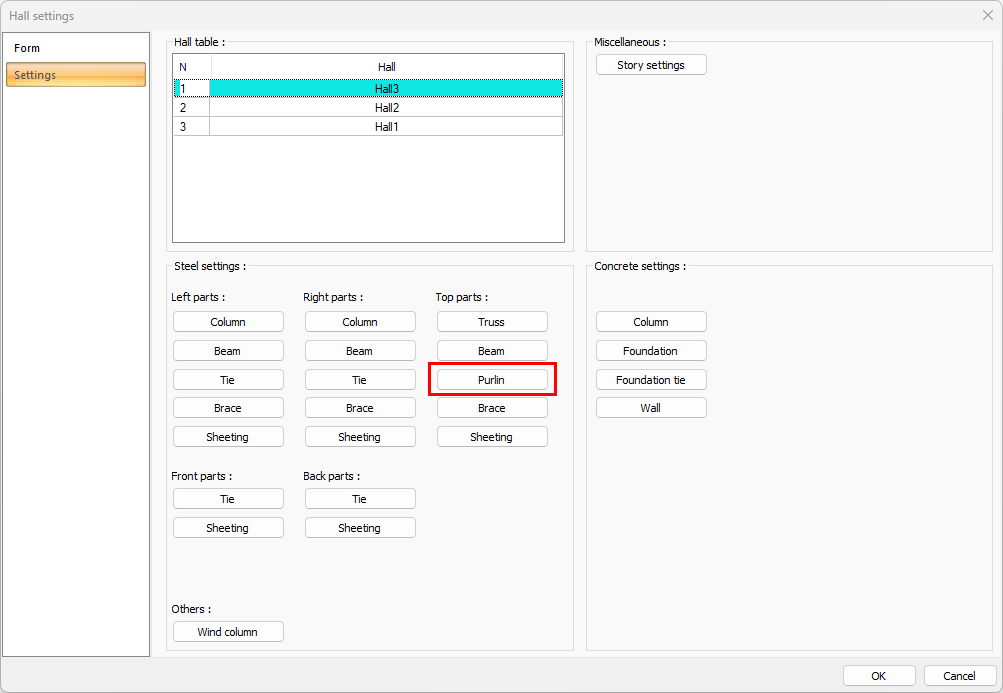The height and width of the screenshot is (693, 1003).
Task: Open Left parts Column settings
Action: (x=228, y=322)
